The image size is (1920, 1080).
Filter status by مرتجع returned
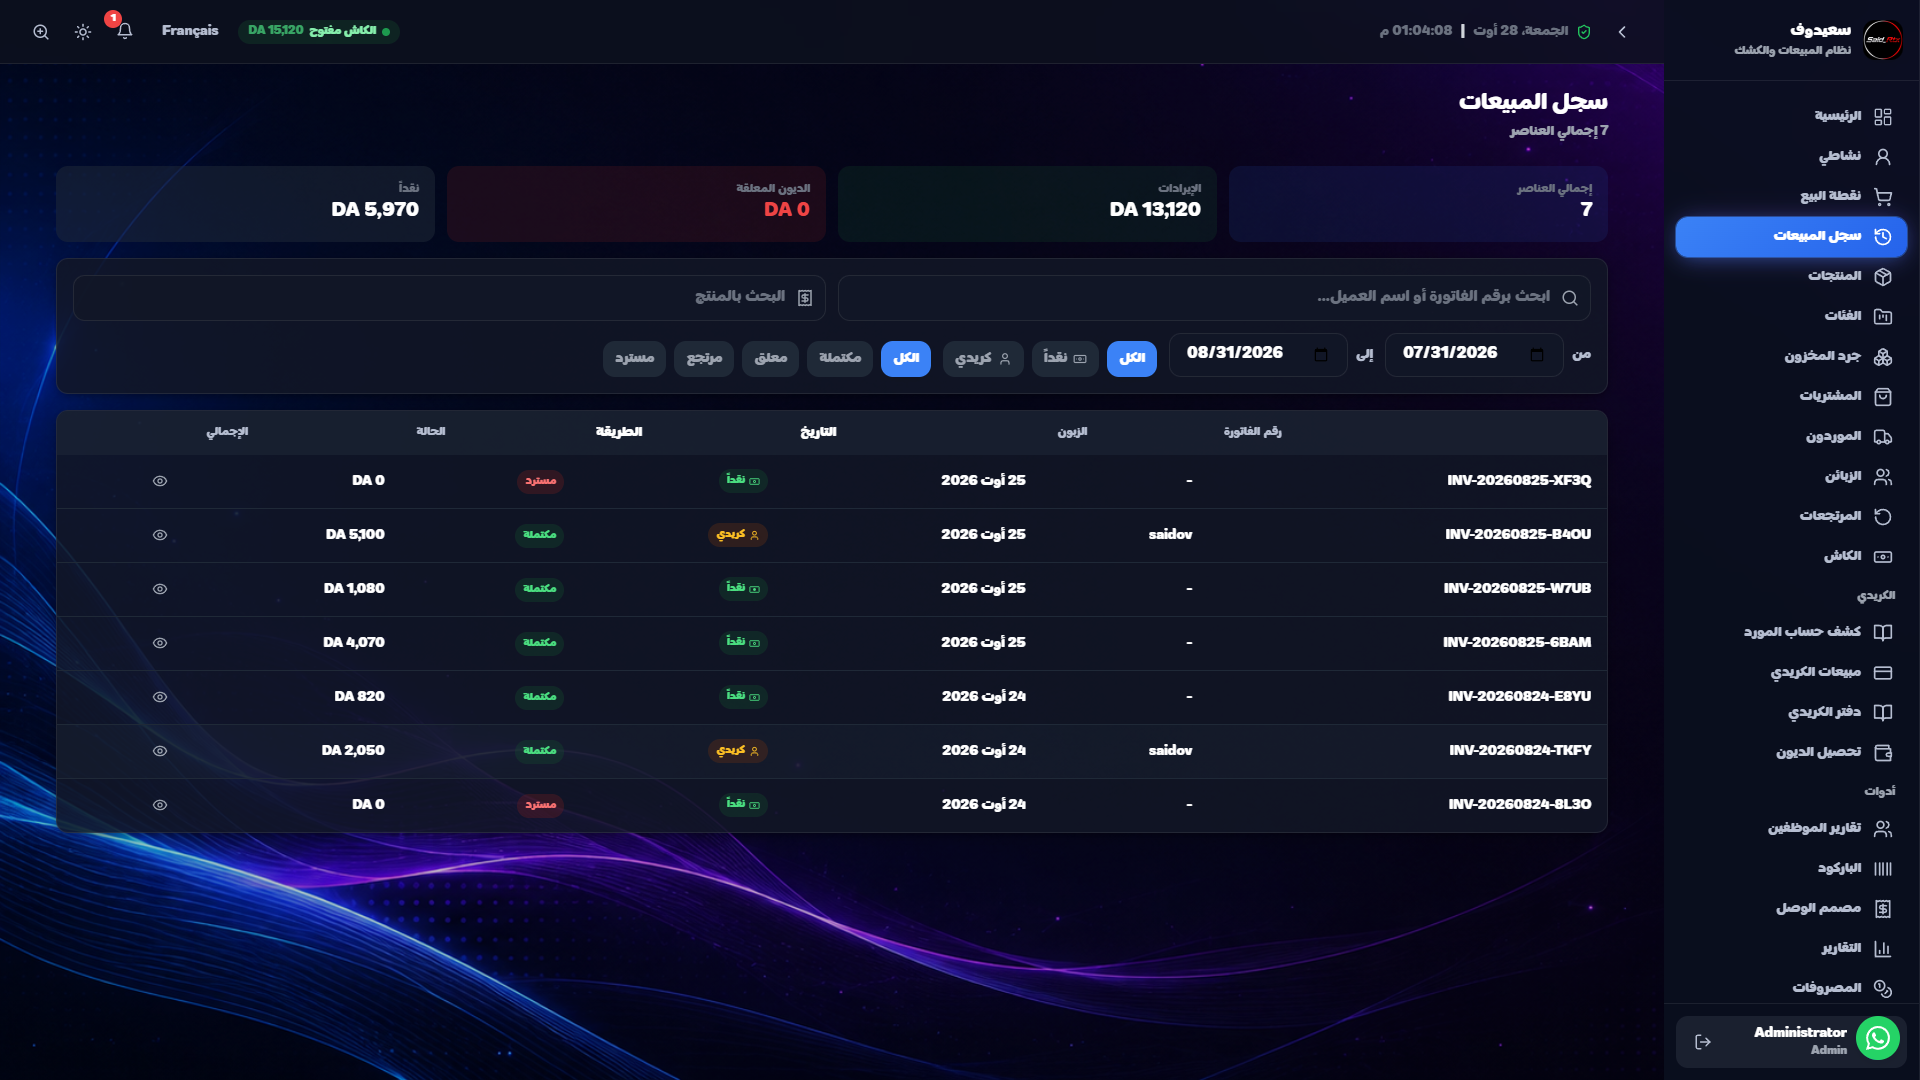(x=704, y=359)
